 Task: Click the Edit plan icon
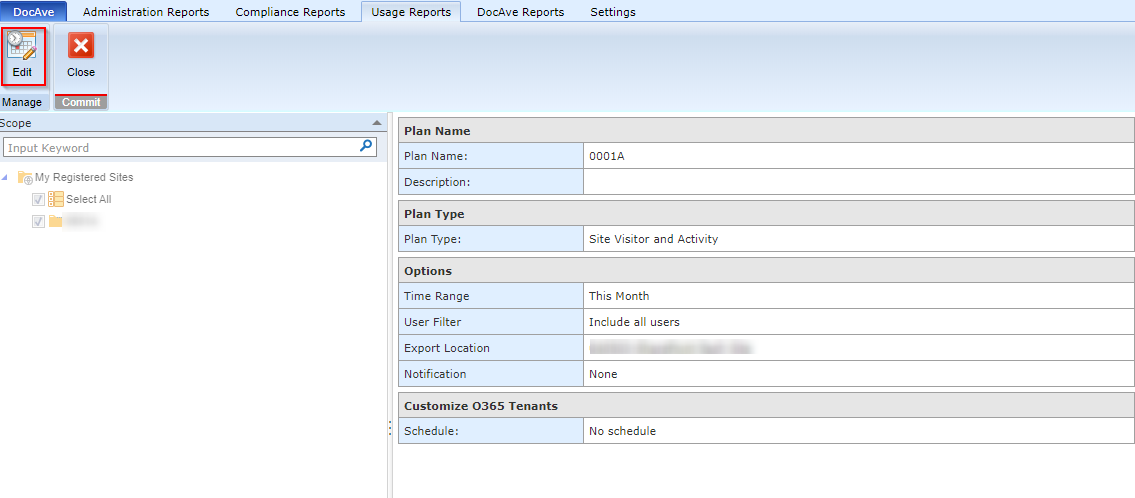pyautogui.click(x=22, y=46)
